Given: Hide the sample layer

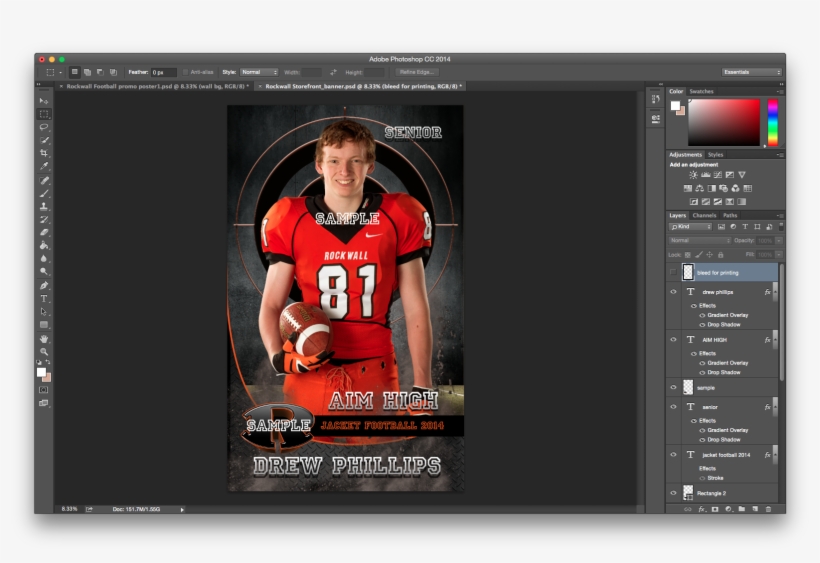Looking at the screenshot, I should [x=673, y=387].
